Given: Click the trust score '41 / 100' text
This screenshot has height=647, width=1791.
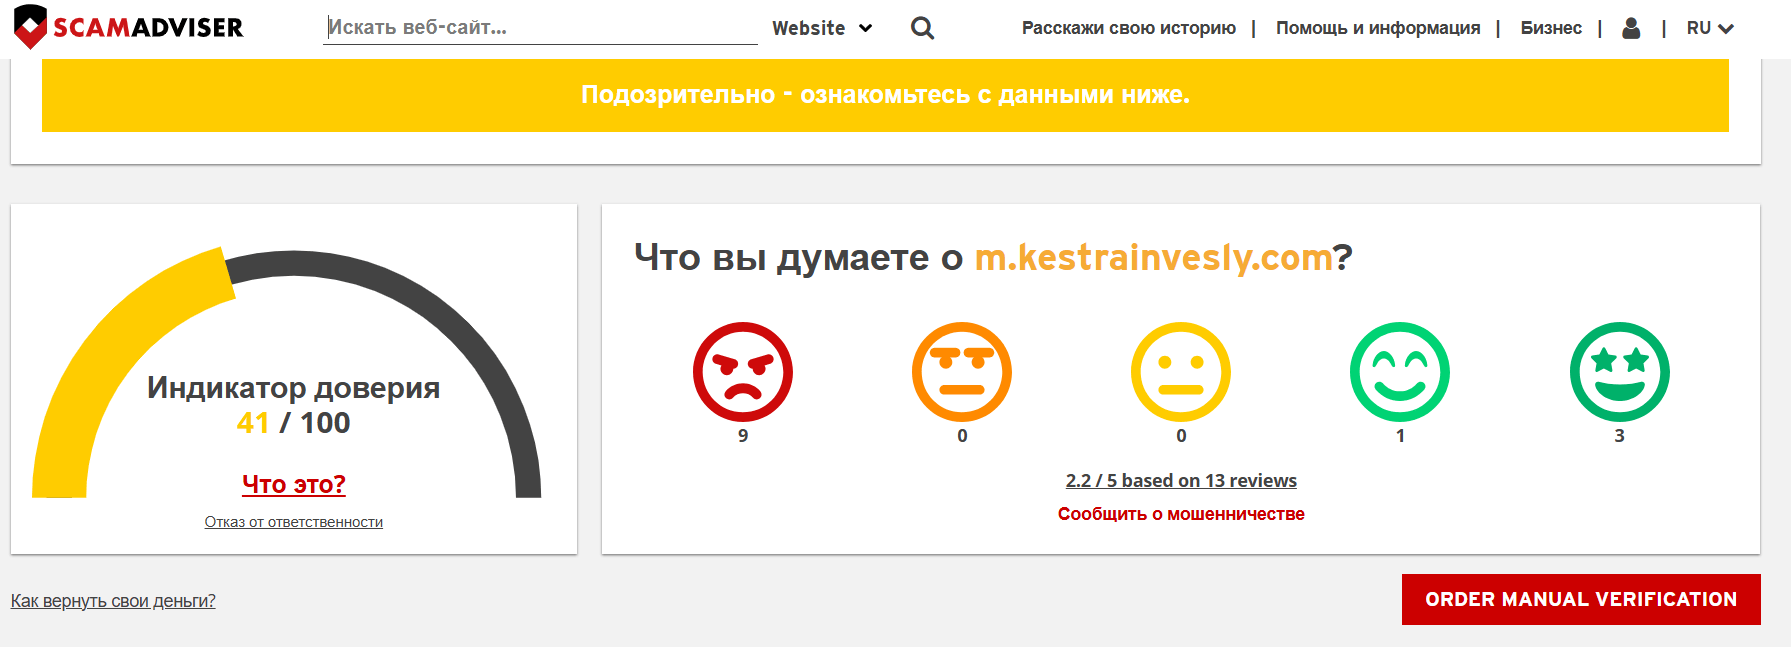Looking at the screenshot, I should pyautogui.click(x=294, y=423).
